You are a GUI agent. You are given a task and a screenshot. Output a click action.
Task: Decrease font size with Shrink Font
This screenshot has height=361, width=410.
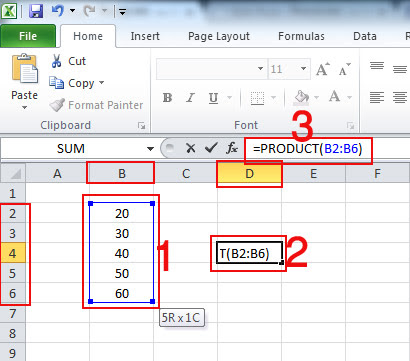[x=345, y=69]
